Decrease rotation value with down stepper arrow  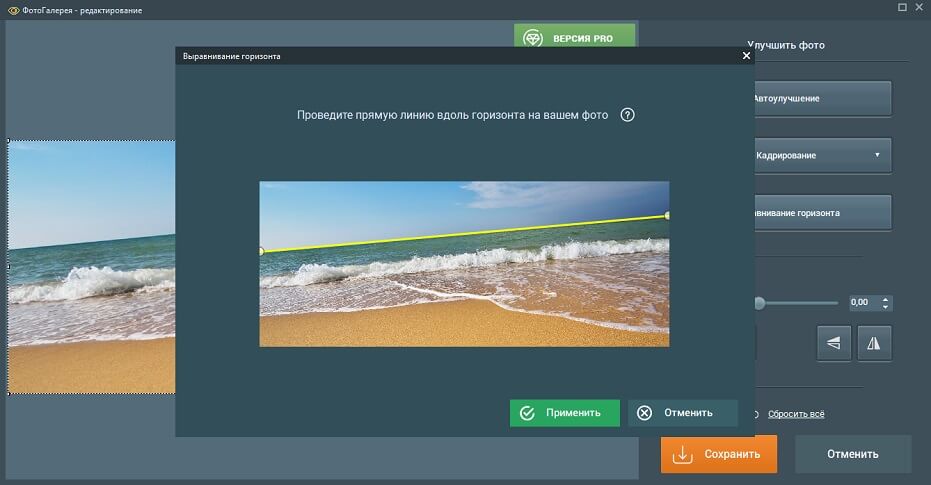pyautogui.click(x=886, y=306)
